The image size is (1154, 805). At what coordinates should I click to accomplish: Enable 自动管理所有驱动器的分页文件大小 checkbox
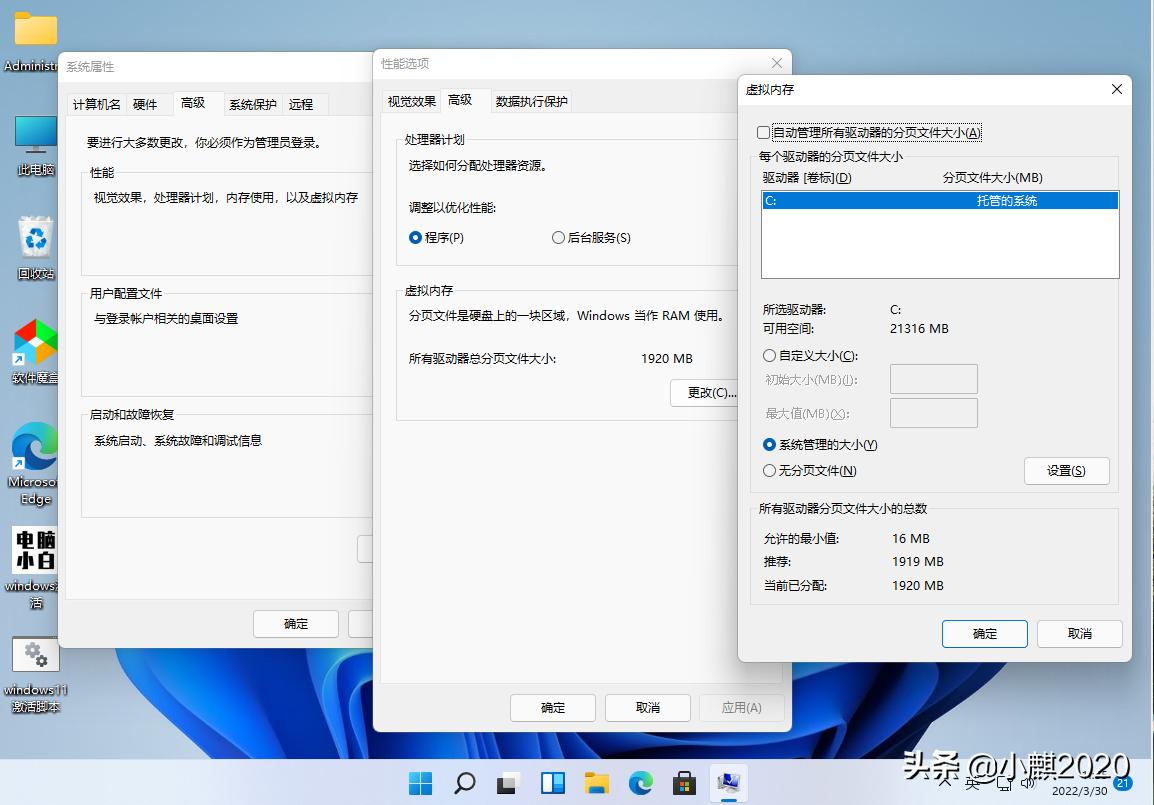coord(763,132)
